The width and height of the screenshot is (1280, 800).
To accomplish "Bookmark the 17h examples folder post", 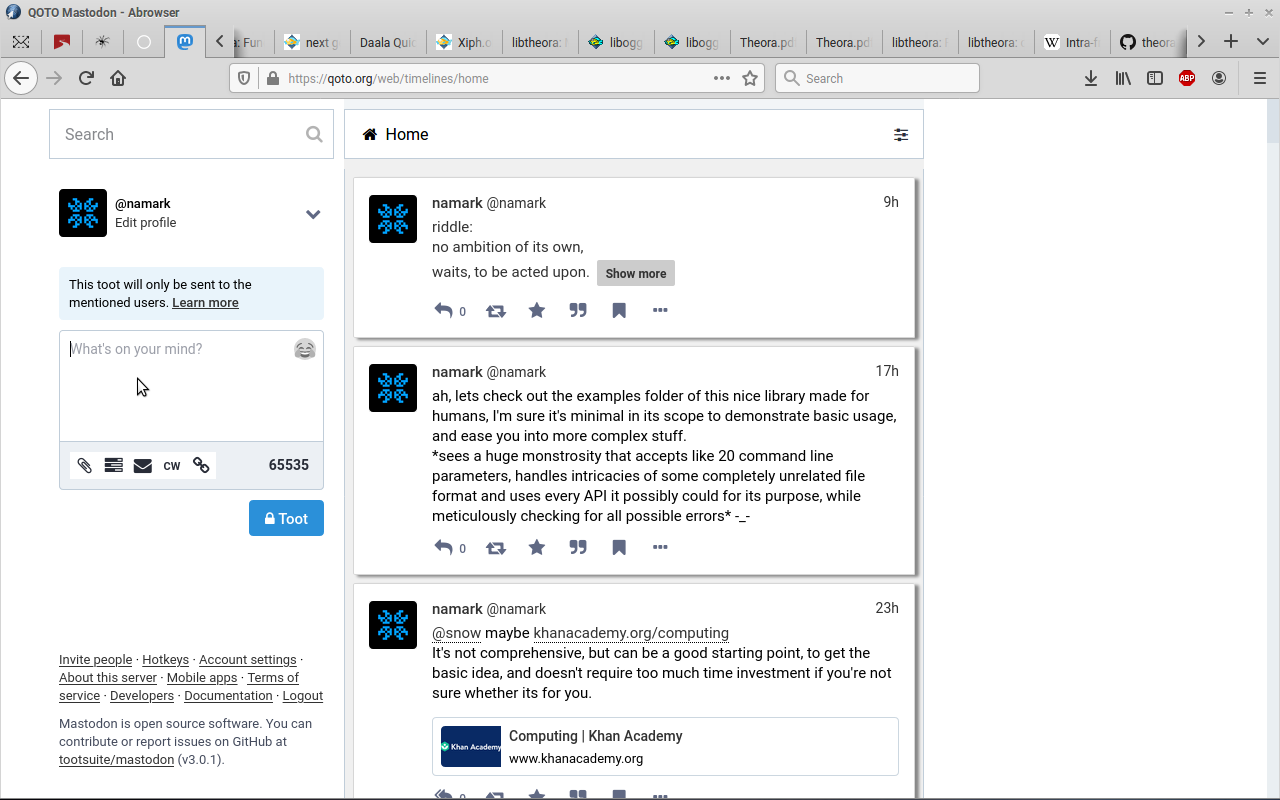I will click(x=619, y=548).
